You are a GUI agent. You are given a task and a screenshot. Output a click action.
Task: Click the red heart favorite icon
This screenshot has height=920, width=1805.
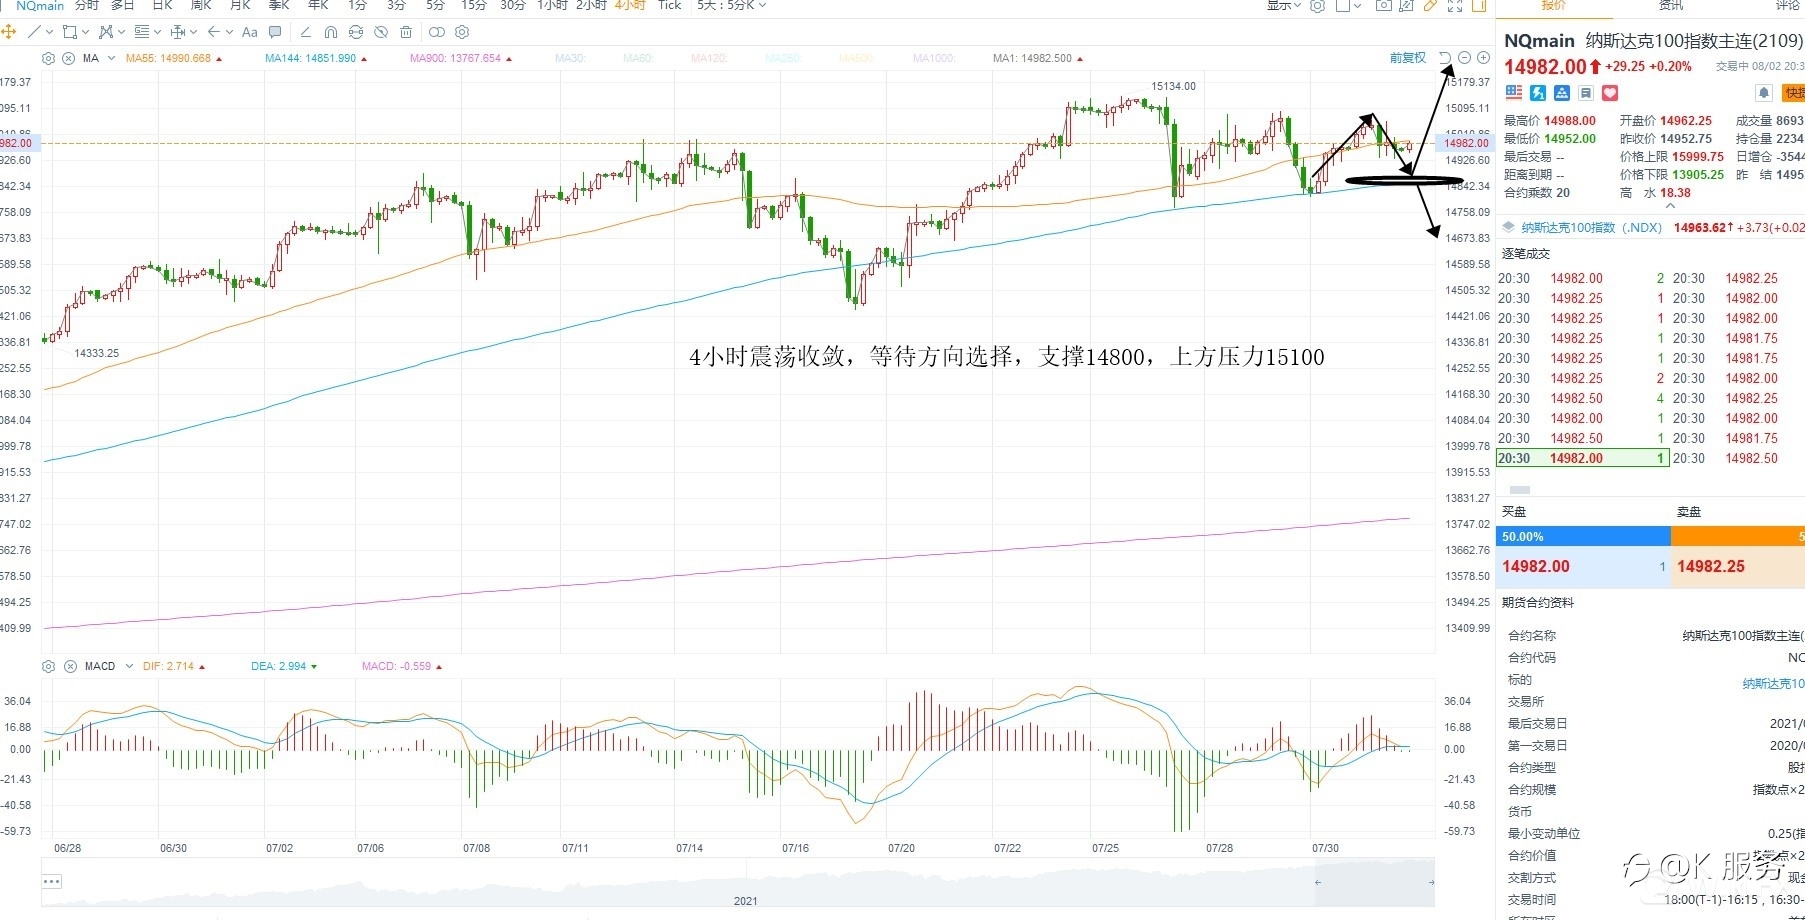[x=1610, y=93]
